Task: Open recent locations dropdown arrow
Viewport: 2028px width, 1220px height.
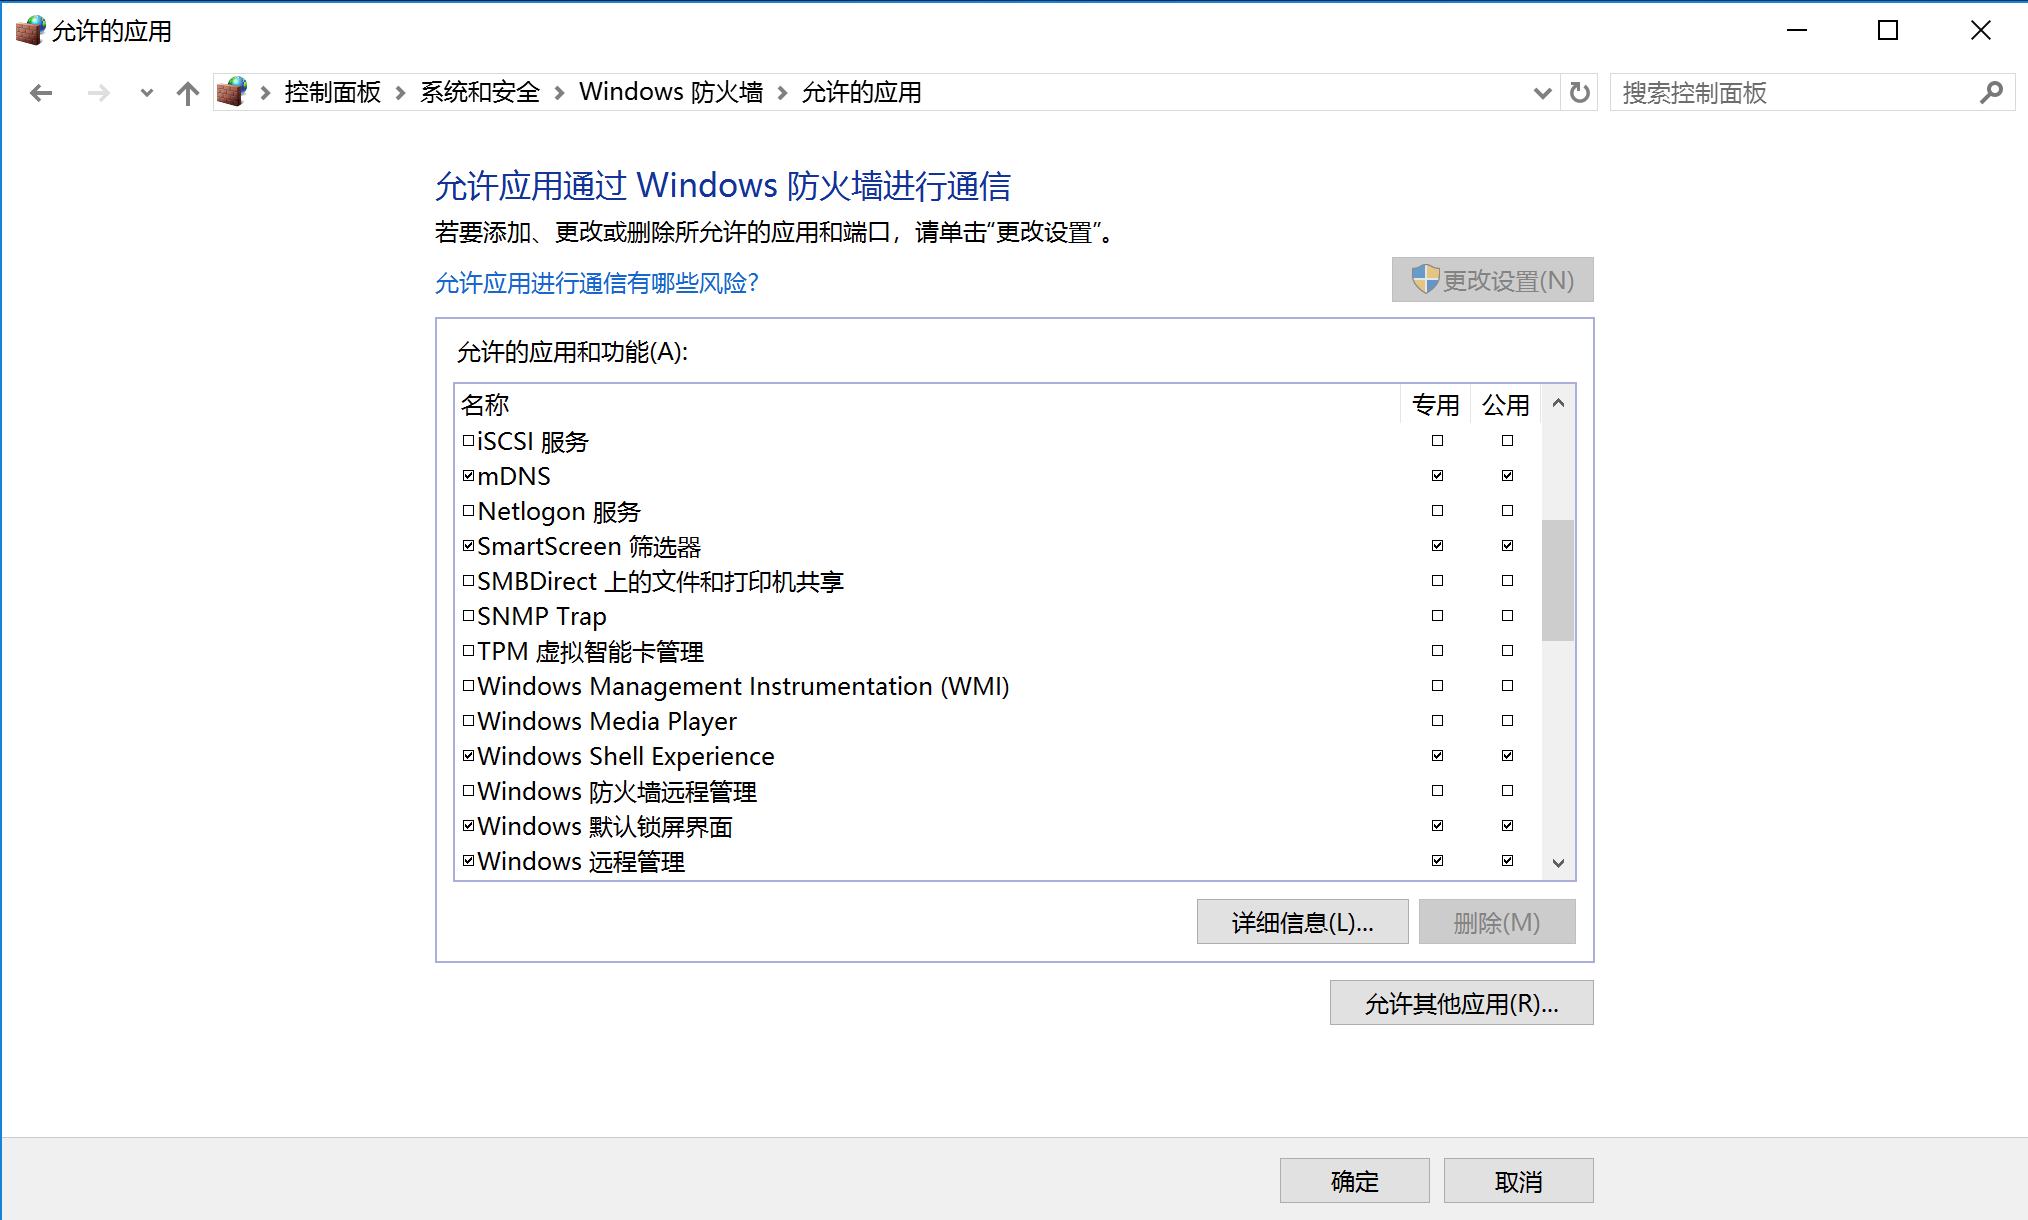Action: coord(147,93)
